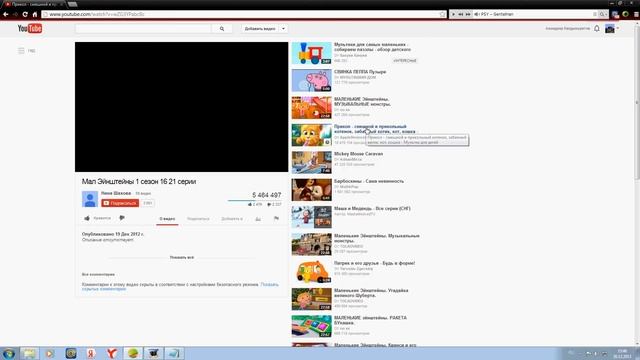Open the Windows Start button

tap(9, 353)
